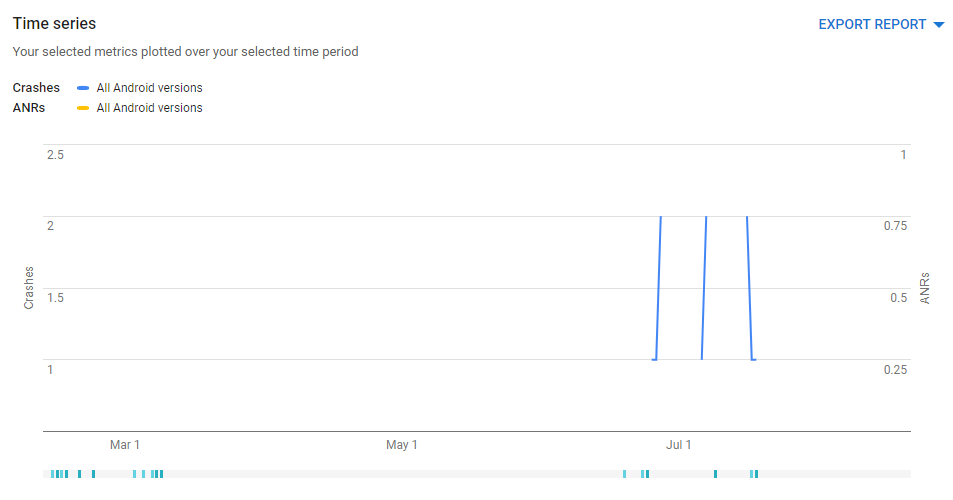Select the ANRs 'All Android versions' legend label
The image size is (953, 500).
[150, 108]
